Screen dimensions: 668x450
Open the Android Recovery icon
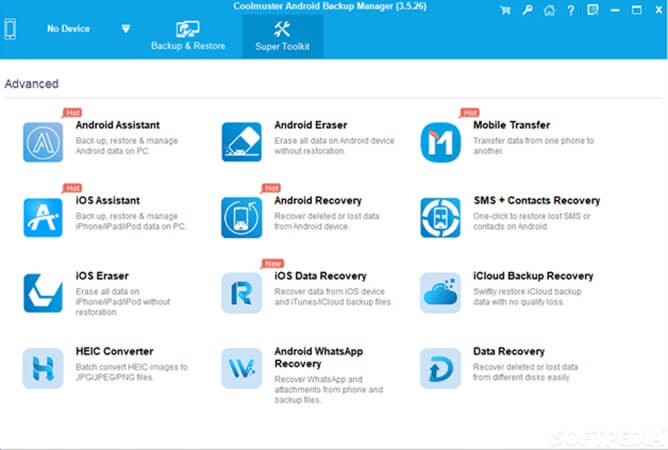242,218
